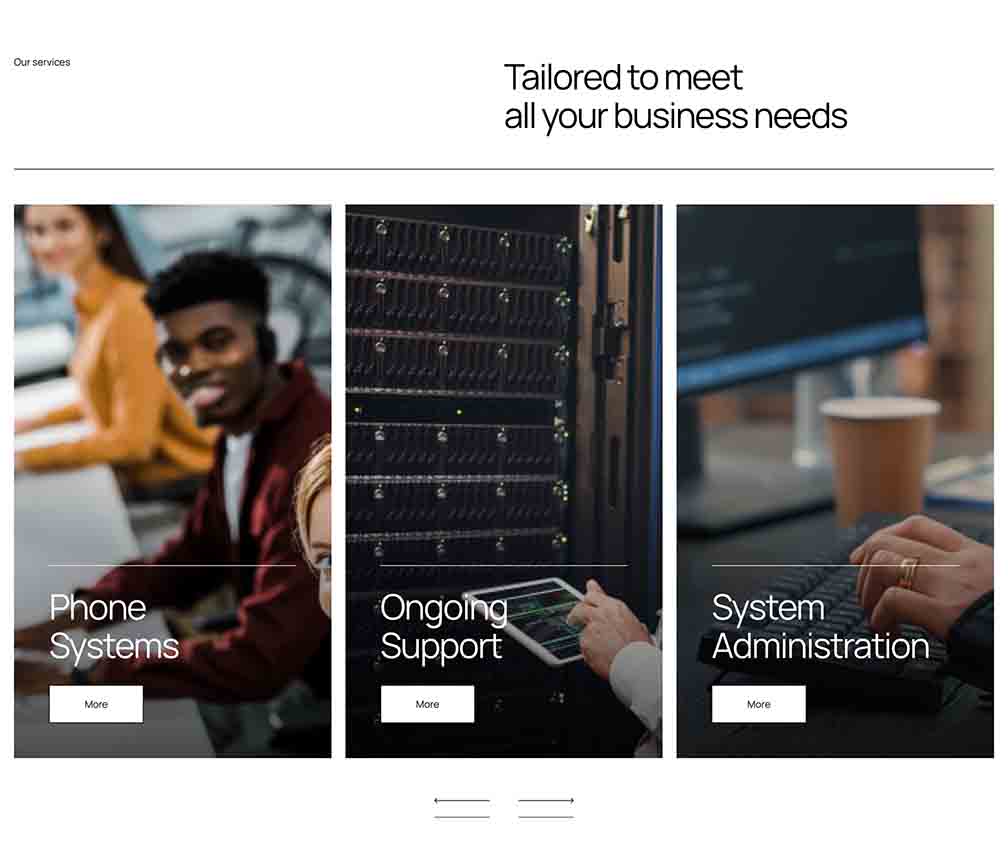Click the Our services label
The image size is (1008, 850).
[42, 62]
